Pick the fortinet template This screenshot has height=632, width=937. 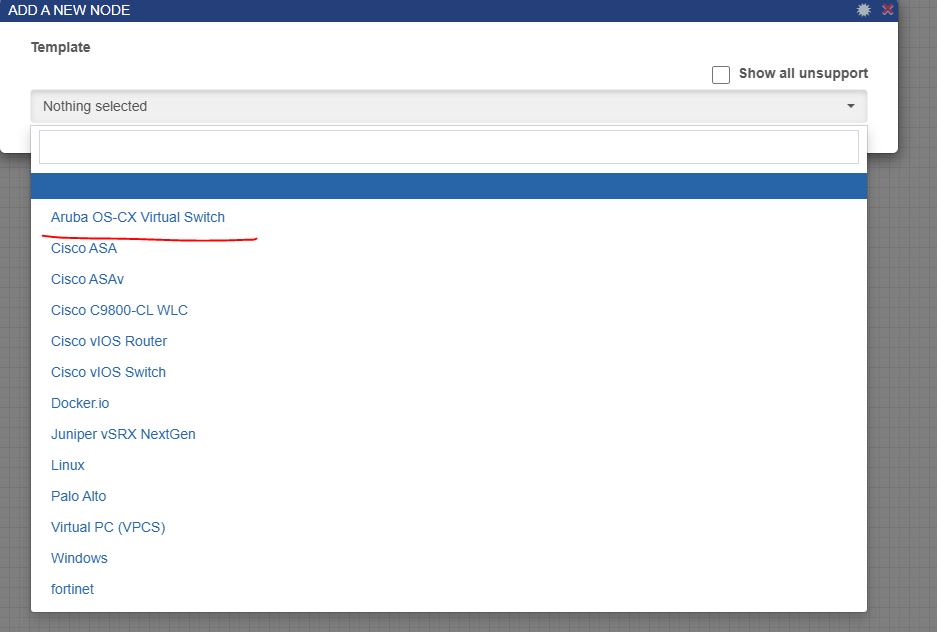(72, 590)
